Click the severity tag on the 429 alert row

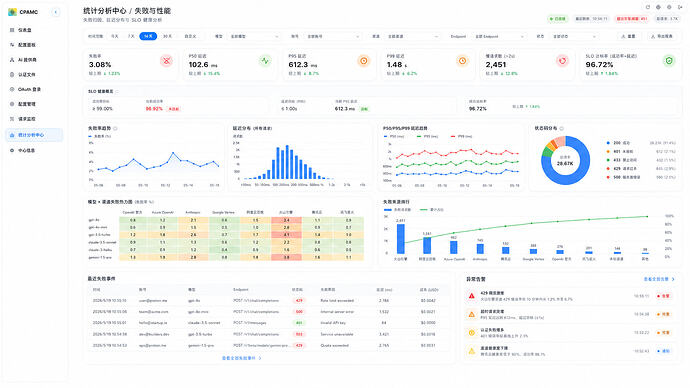click(664, 296)
